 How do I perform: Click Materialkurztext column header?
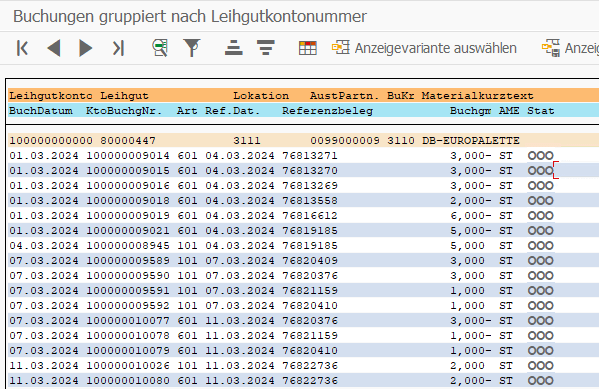coord(478,96)
